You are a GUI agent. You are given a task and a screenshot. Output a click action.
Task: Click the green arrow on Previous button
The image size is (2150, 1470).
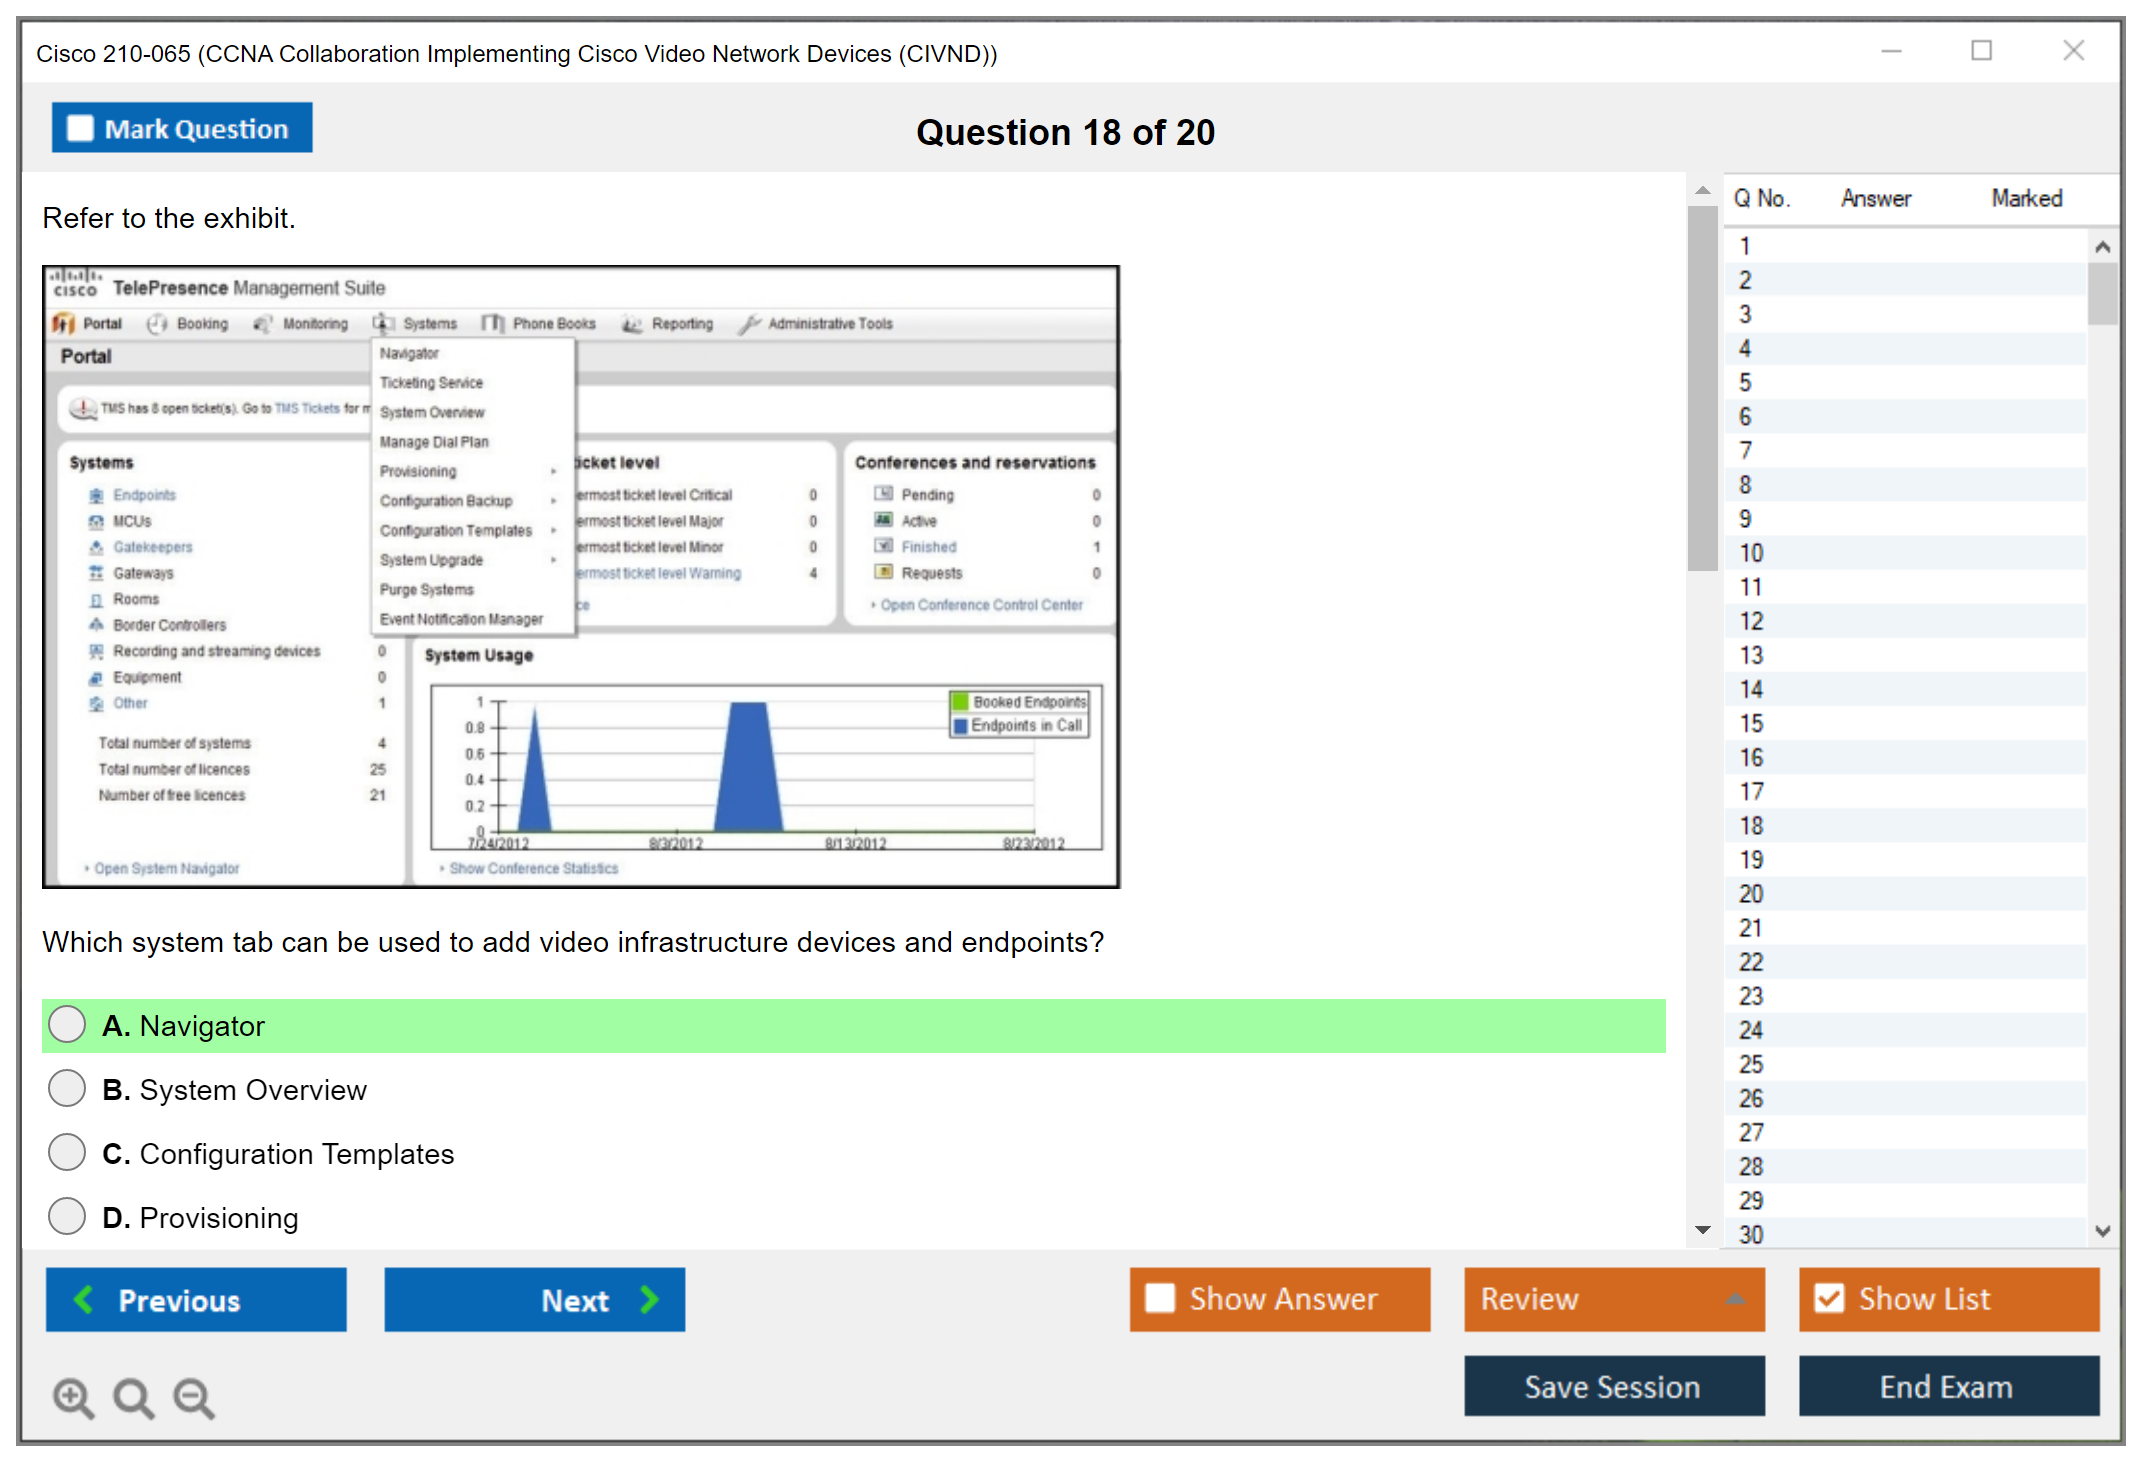click(84, 1299)
